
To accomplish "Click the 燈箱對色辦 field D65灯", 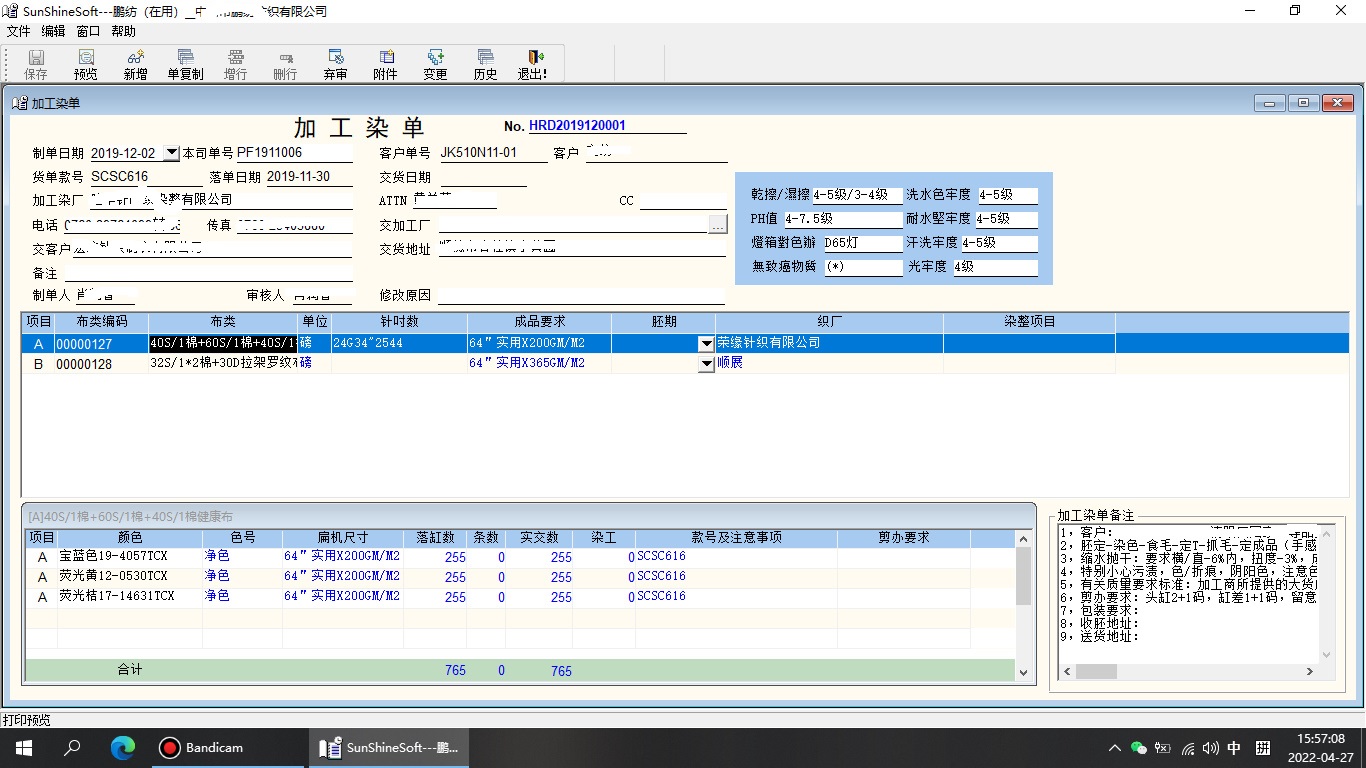I will [863, 243].
